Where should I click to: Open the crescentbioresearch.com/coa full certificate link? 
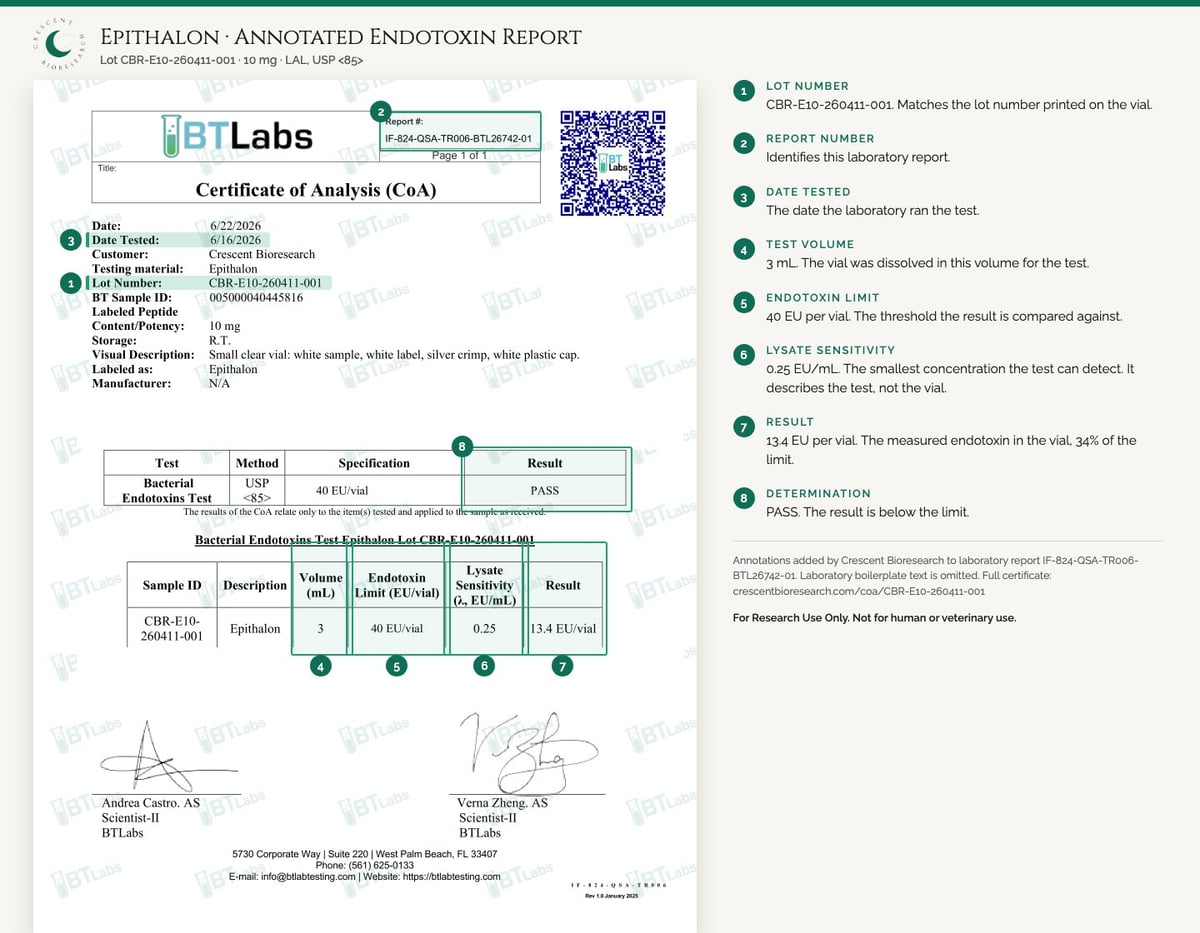(x=859, y=591)
